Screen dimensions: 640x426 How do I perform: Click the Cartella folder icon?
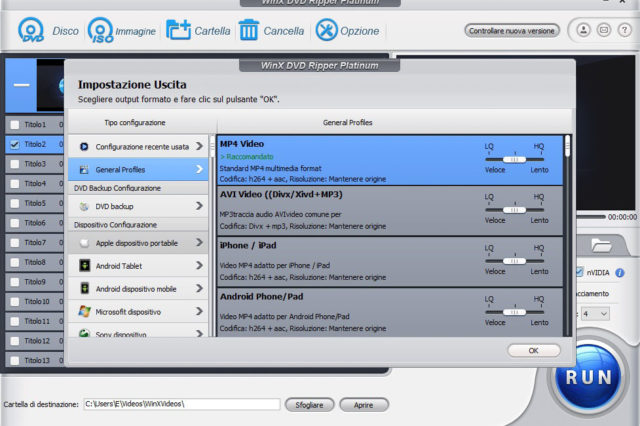[179, 31]
